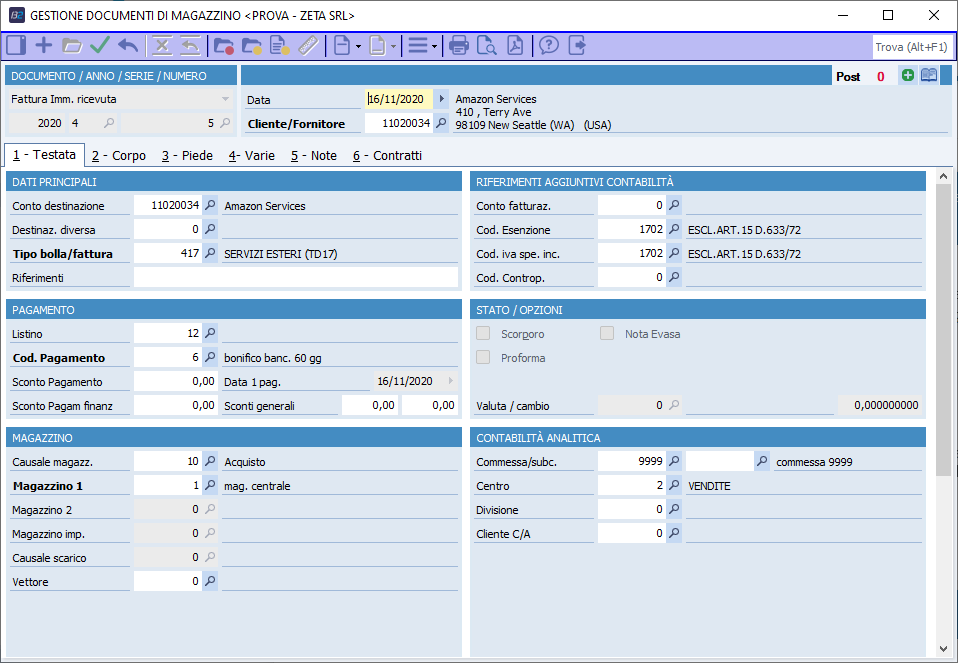Click the exit door icon in toolbar
This screenshot has height=663, width=958.
click(x=576, y=45)
